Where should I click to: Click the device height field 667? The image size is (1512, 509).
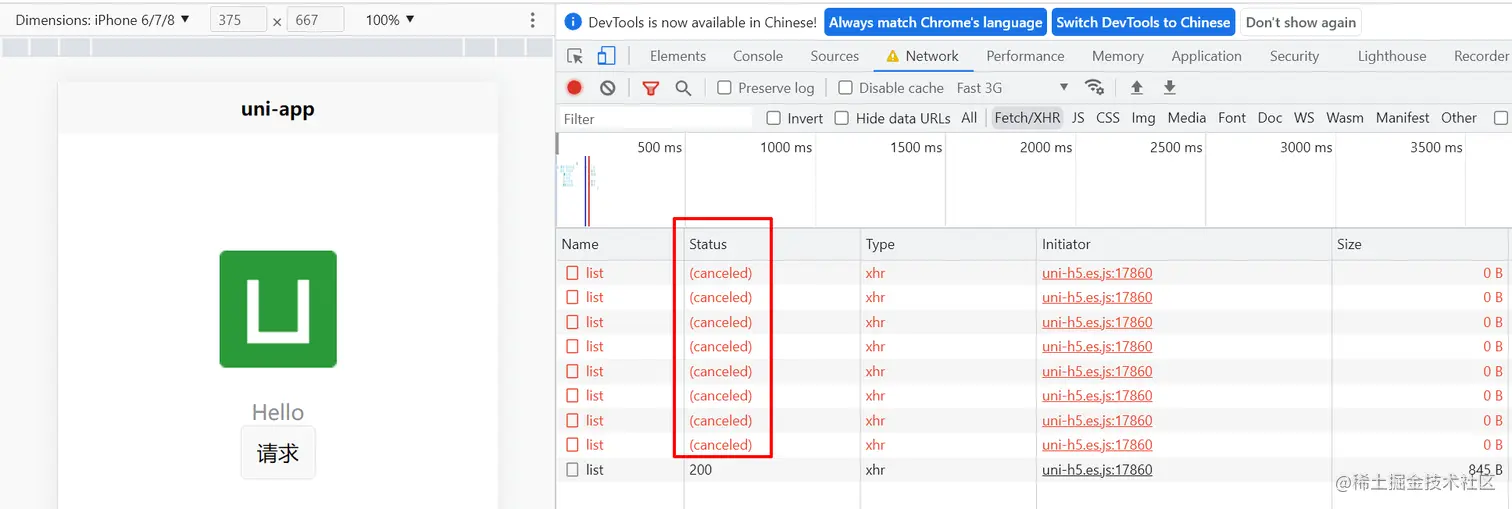pyautogui.click(x=315, y=20)
